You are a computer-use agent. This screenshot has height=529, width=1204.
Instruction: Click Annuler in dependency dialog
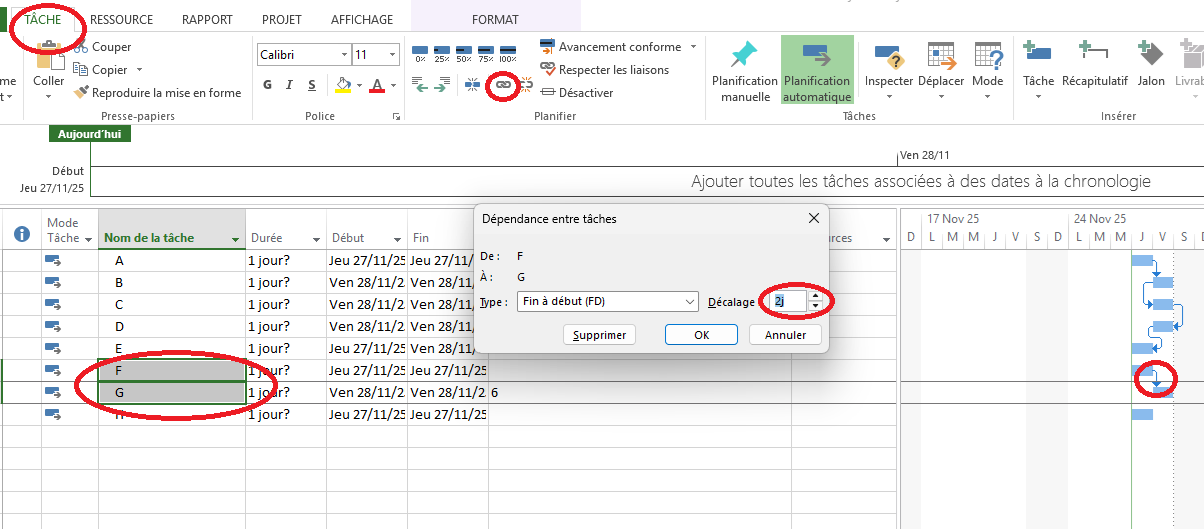(785, 335)
